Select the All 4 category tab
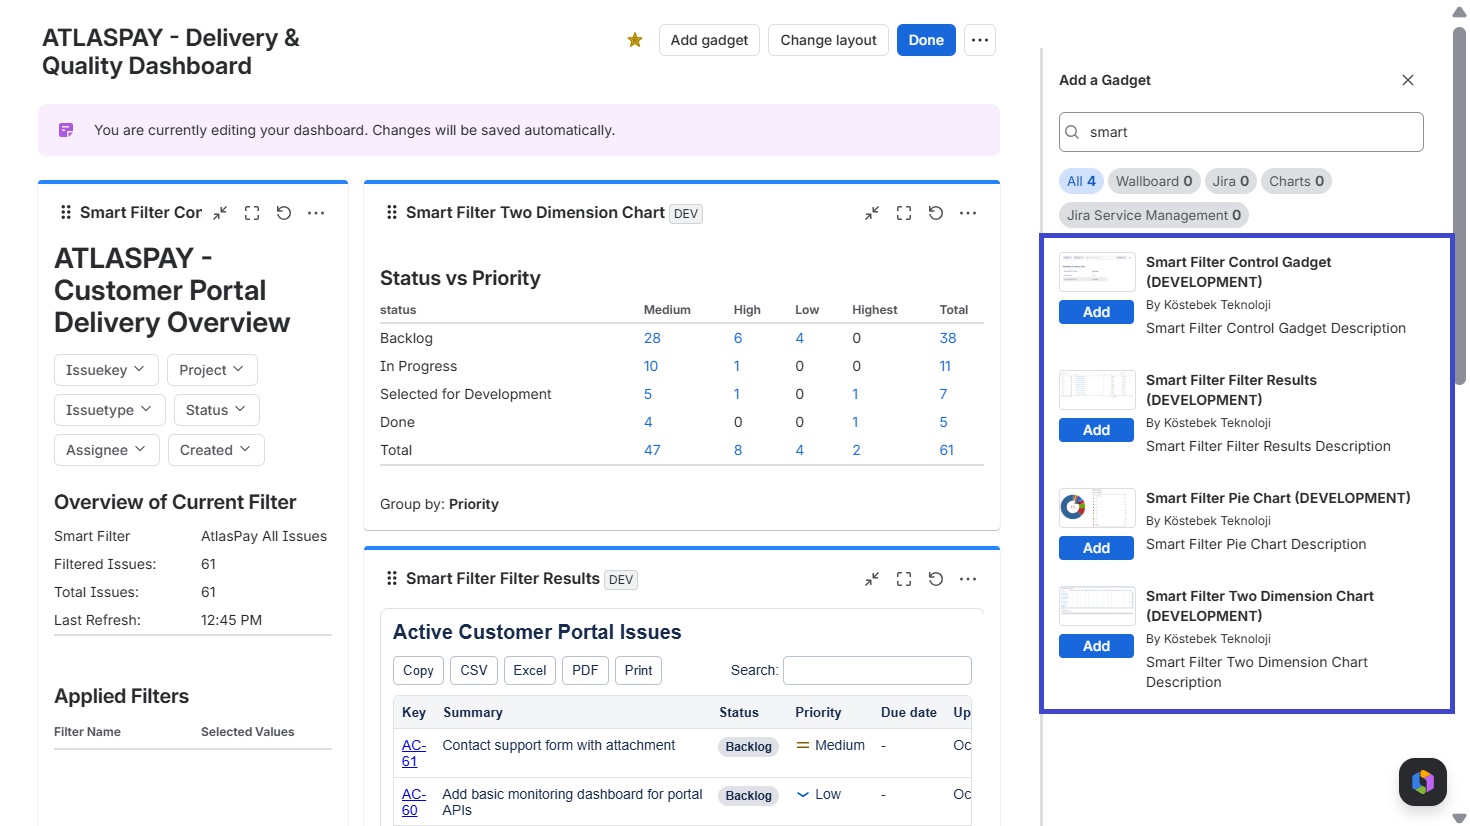 tap(1082, 181)
